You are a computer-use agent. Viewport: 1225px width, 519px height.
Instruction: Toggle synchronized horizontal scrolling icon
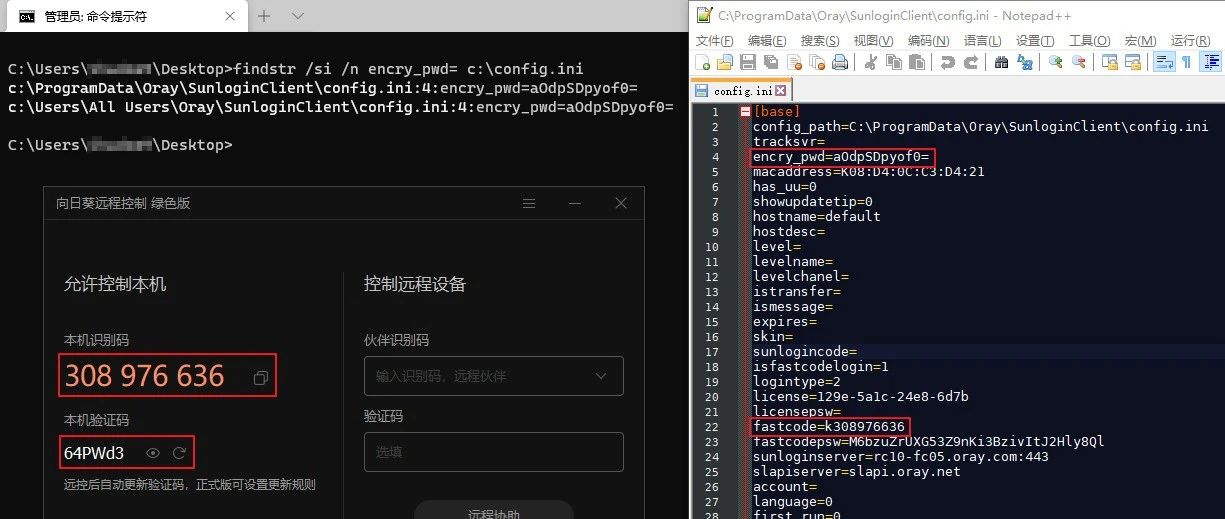coord(1132,62)
